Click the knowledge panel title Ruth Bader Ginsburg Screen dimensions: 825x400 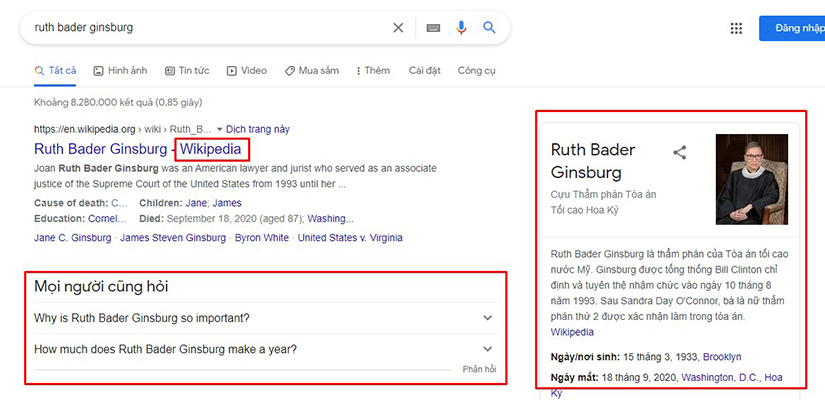pyautogui.click(x=593, y=161)
